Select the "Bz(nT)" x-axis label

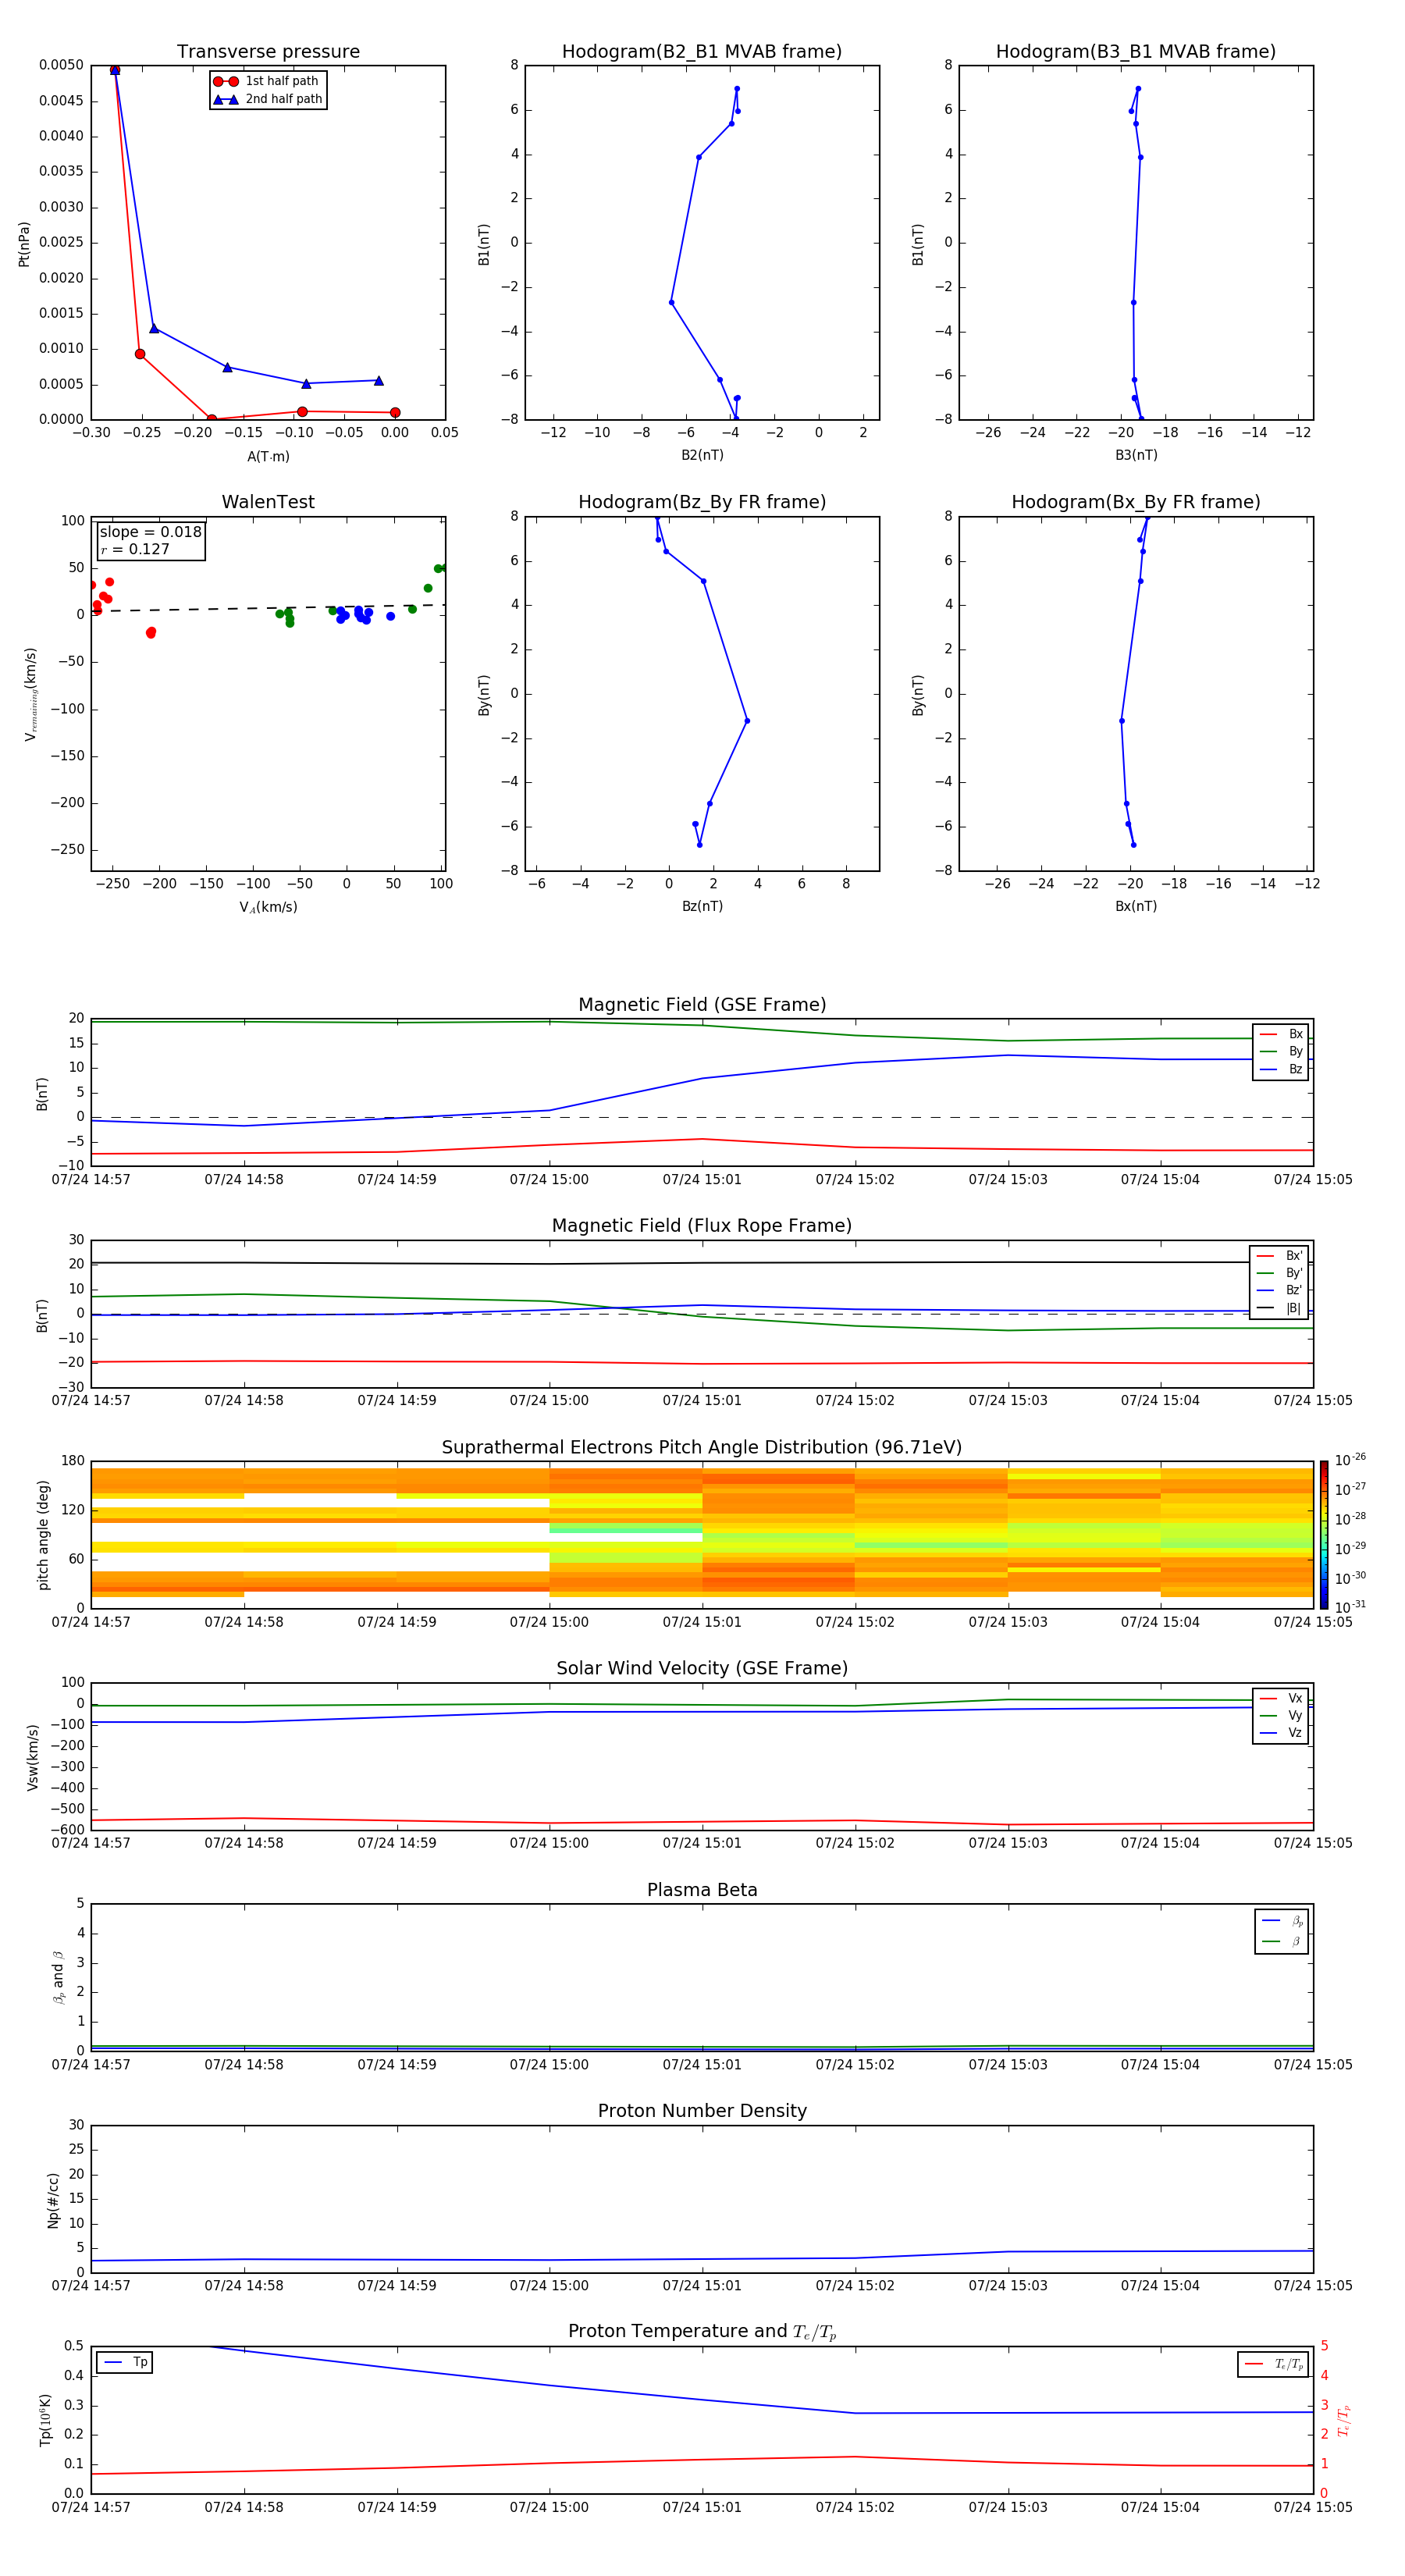tap(702, 906)
